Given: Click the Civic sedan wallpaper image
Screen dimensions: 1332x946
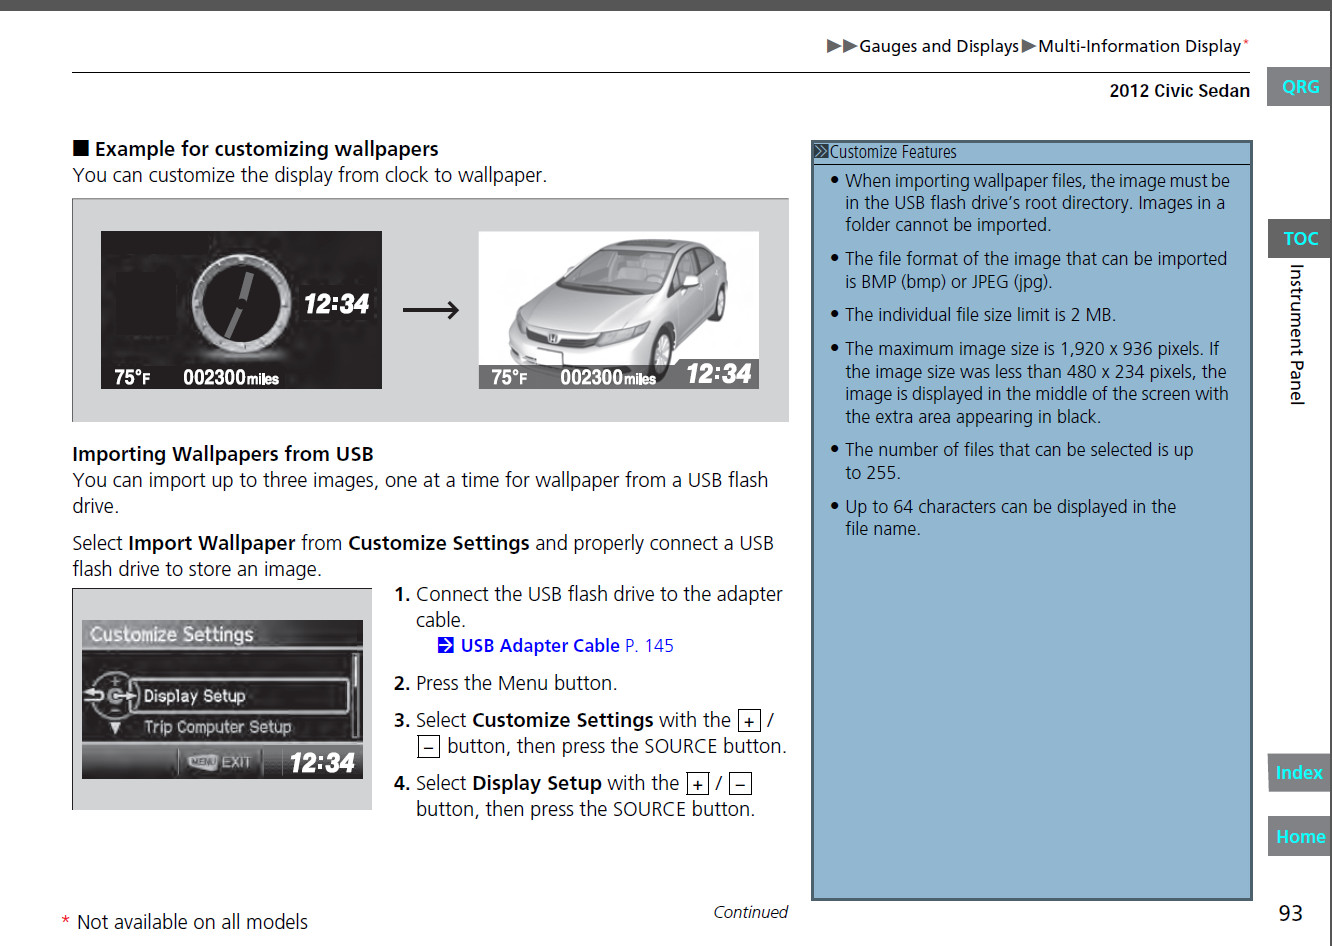Looking at the screenshot, I should (619, 310).
